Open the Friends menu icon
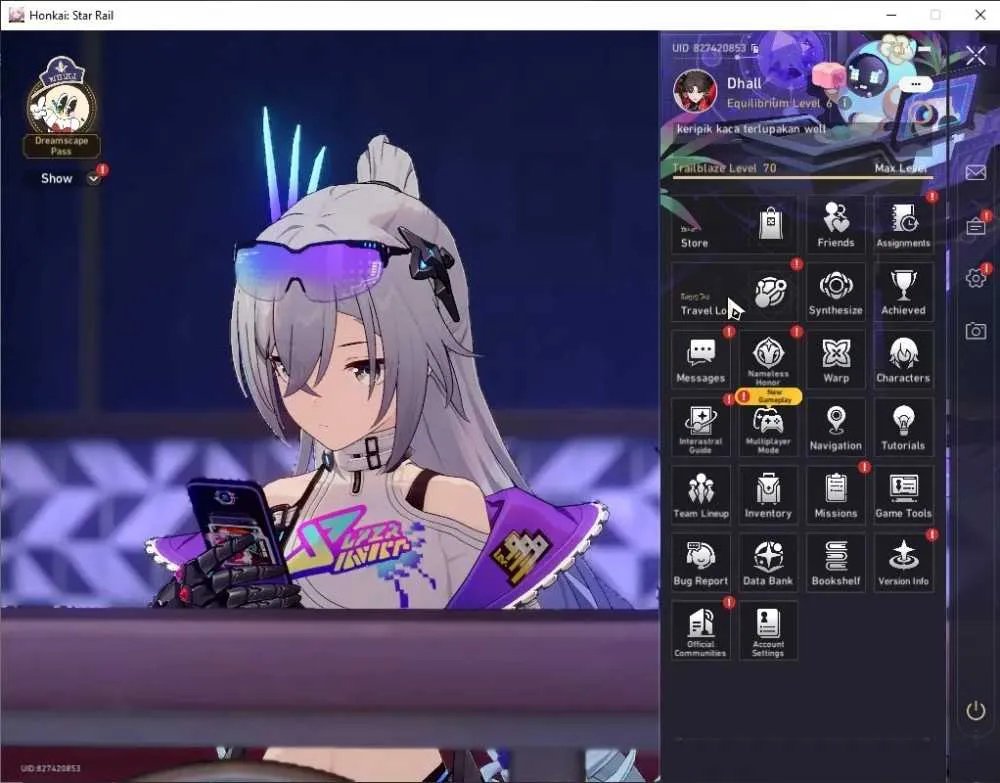 pyautogui.click(x=835, y=224)
